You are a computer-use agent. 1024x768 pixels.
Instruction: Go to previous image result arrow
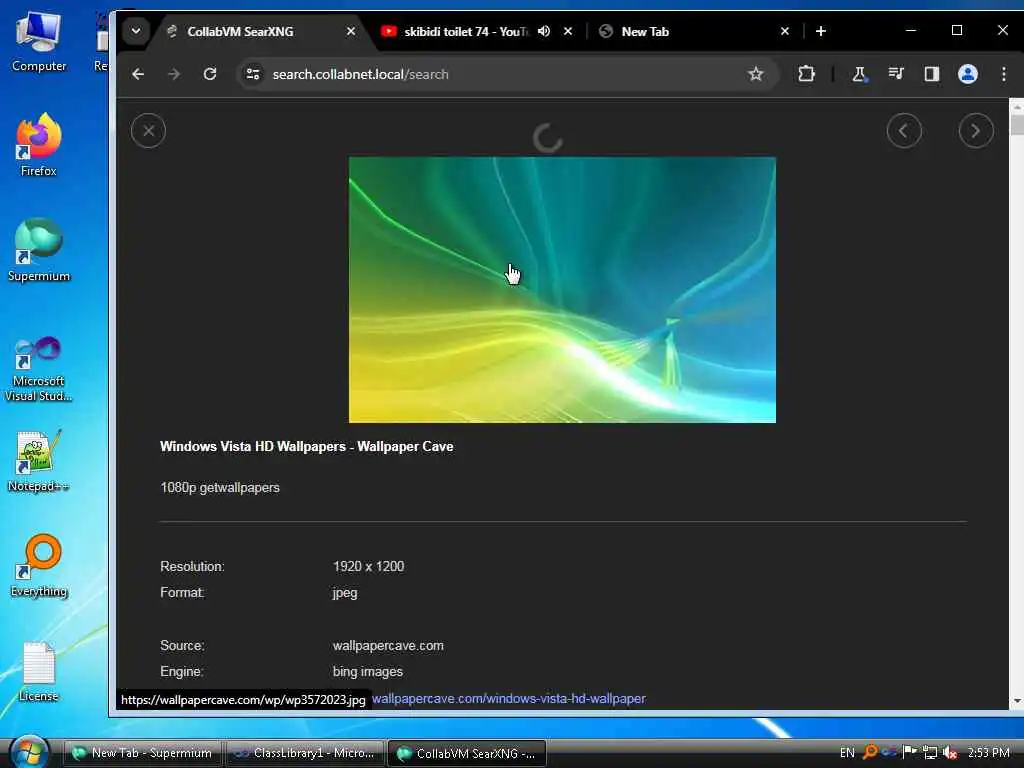(904, 131)
